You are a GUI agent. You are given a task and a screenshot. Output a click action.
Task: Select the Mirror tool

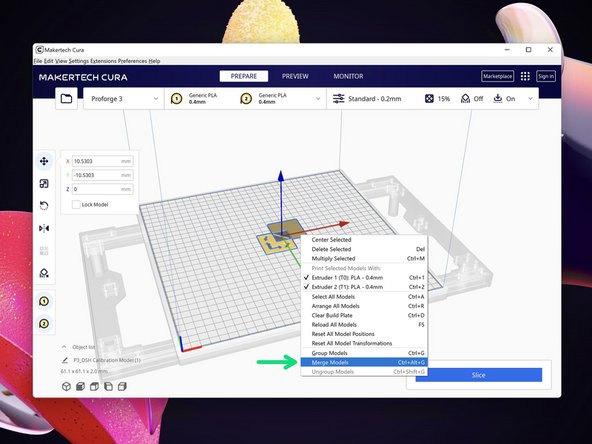(x=44, y=228)
